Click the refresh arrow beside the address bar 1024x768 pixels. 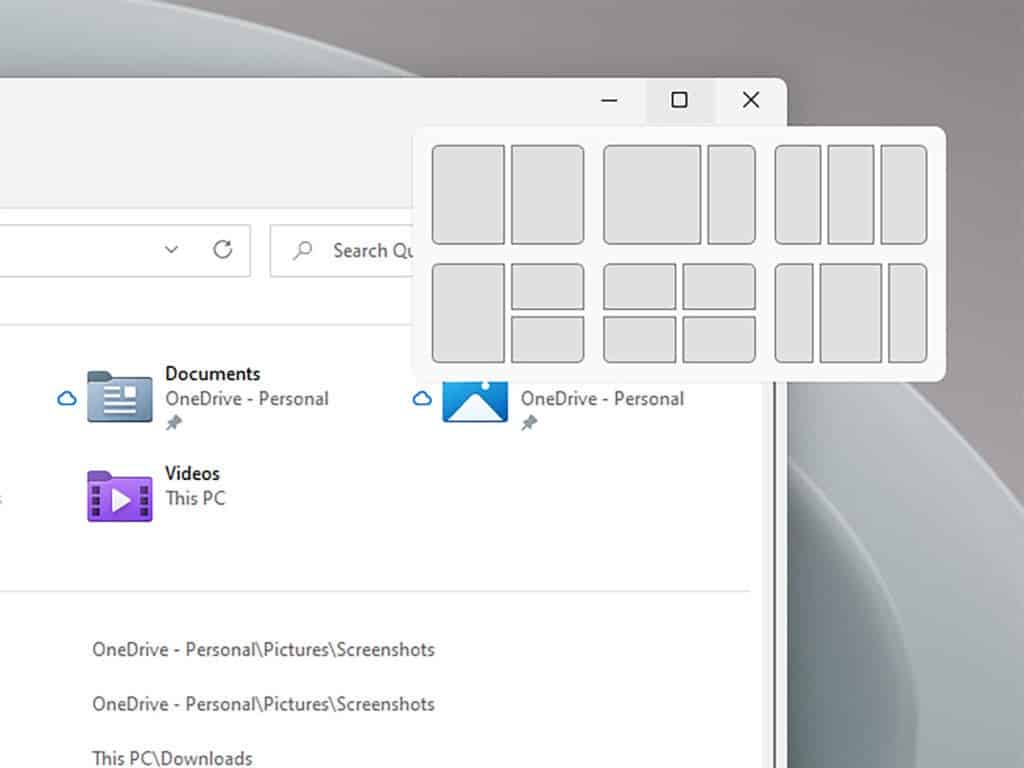click(x=223, y=249)
